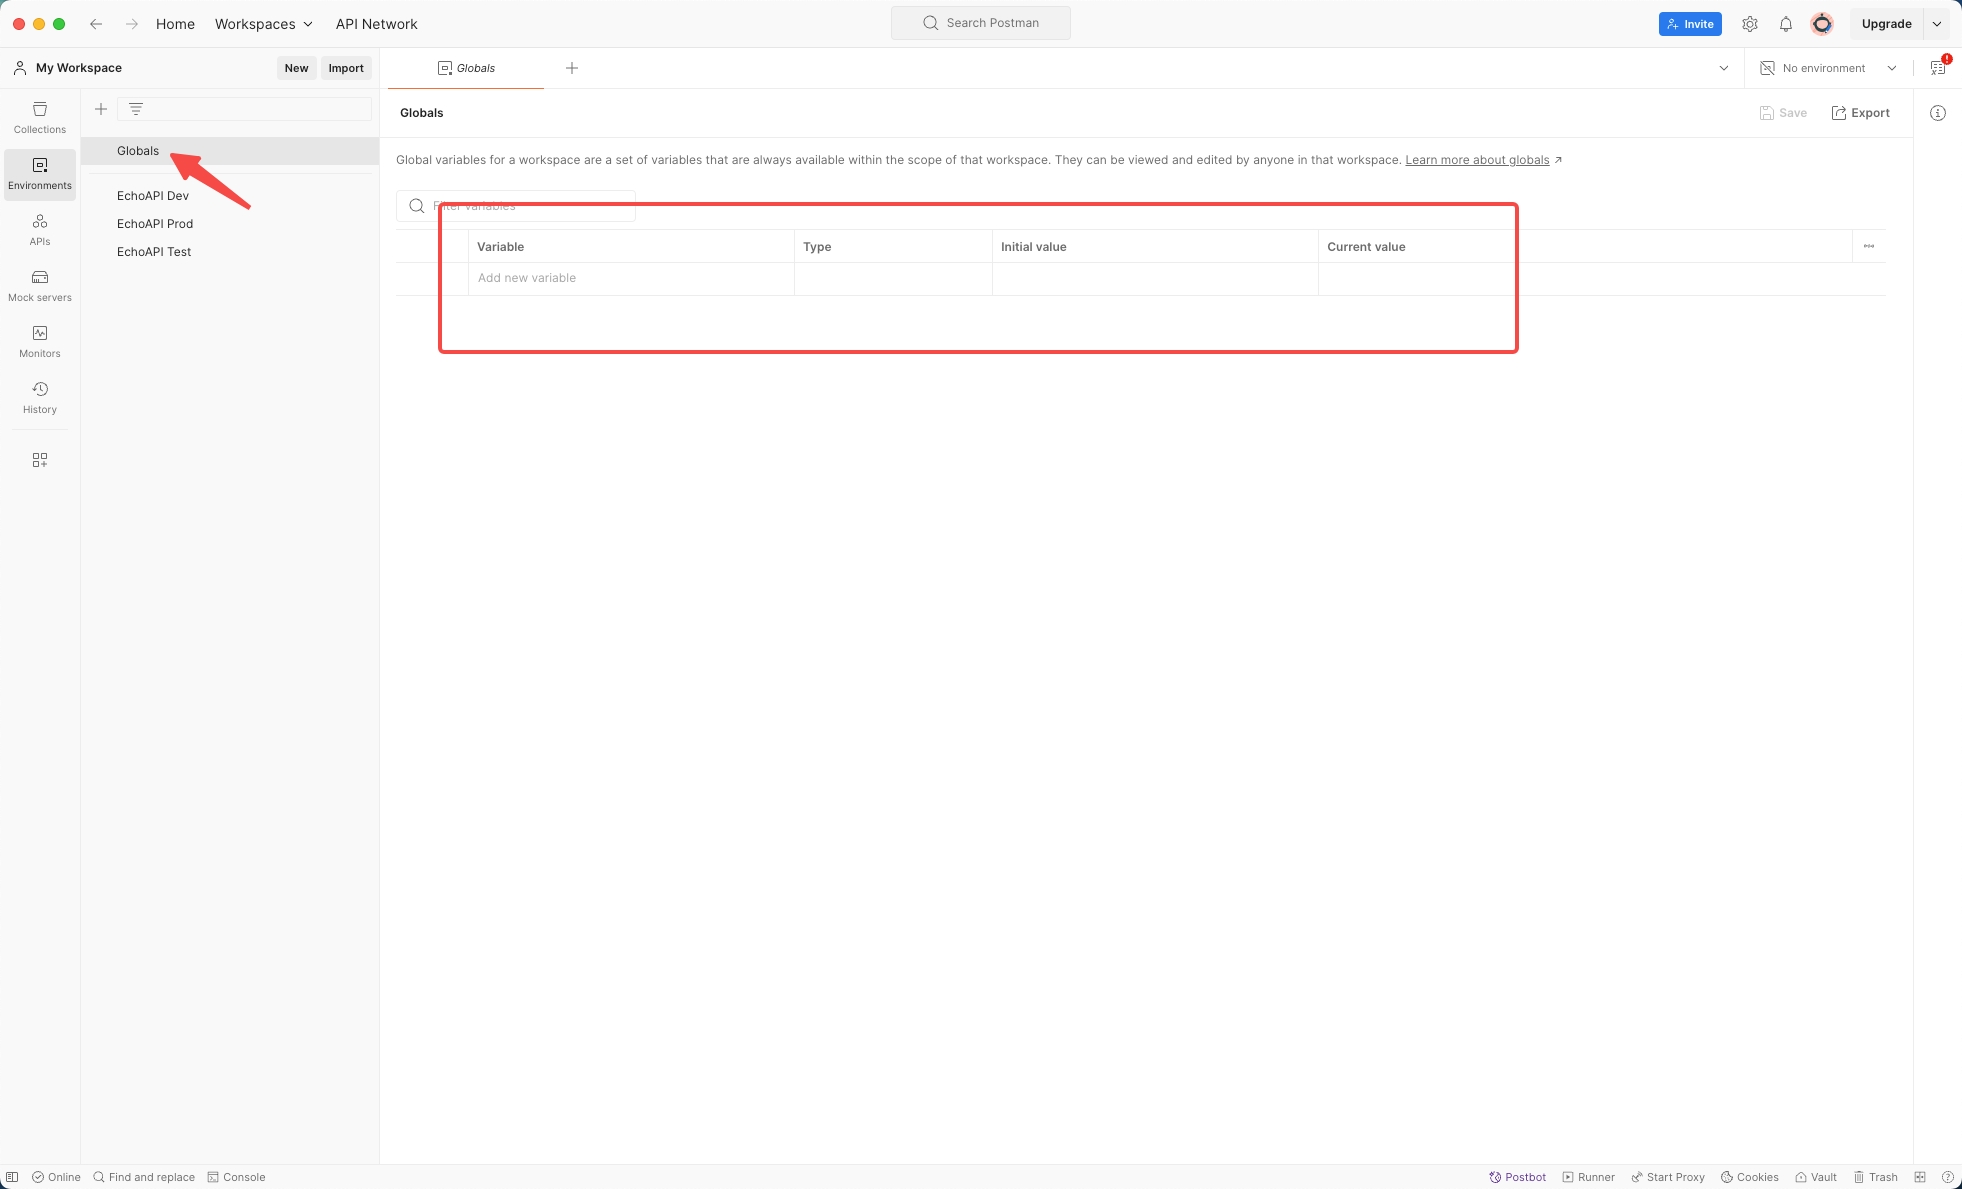Click the sidebar filter lines icon
The width and height of the screenshot is (1962, 1189).
coord(136,109)
